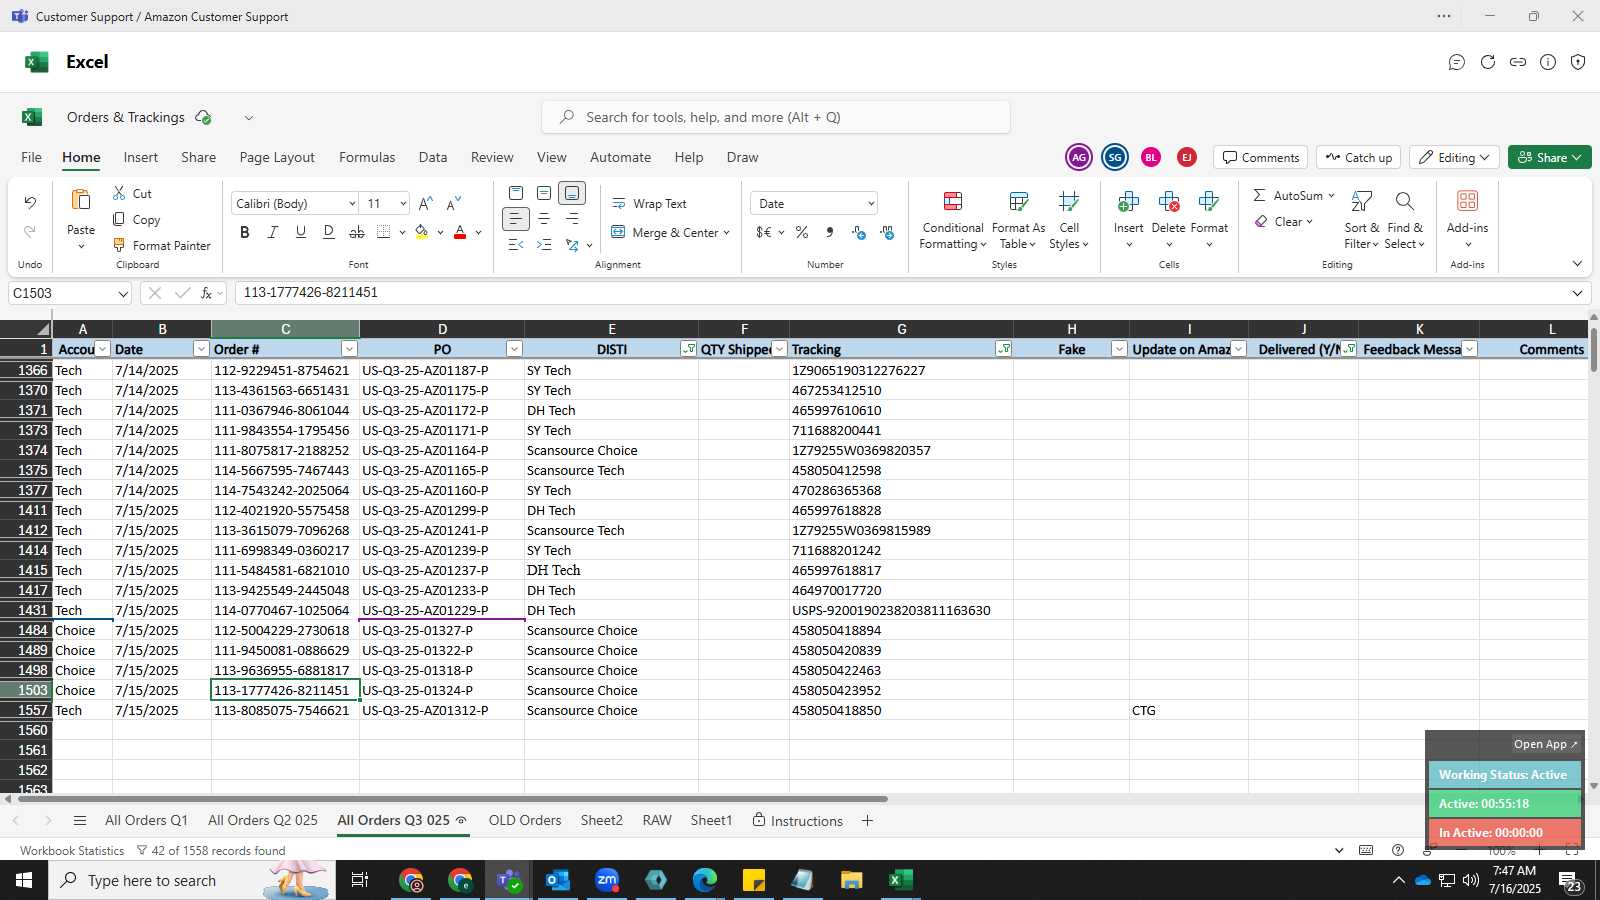
Task: Switch to All Orders Q2 025 sheet
Action: [x=263, y=820]
